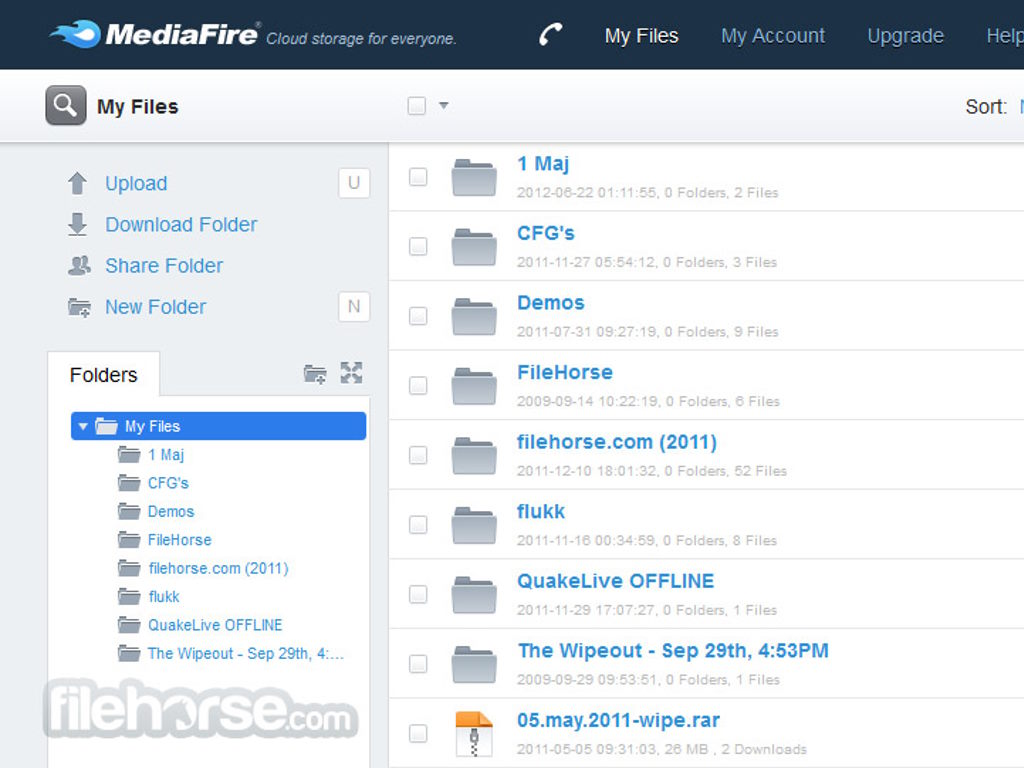Click the New Folder icon in sidebar
Viewport: 1024px width, 768px height.
click(x=79, y=307)
